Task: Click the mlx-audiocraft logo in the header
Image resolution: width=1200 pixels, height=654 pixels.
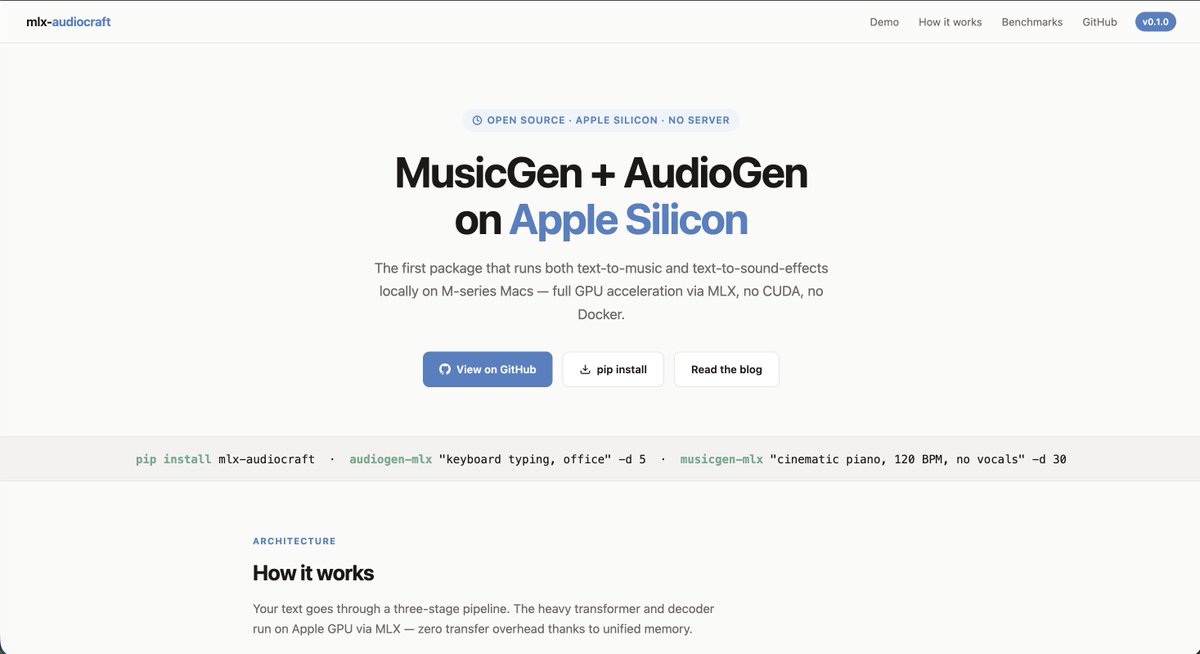Action: 68,22
